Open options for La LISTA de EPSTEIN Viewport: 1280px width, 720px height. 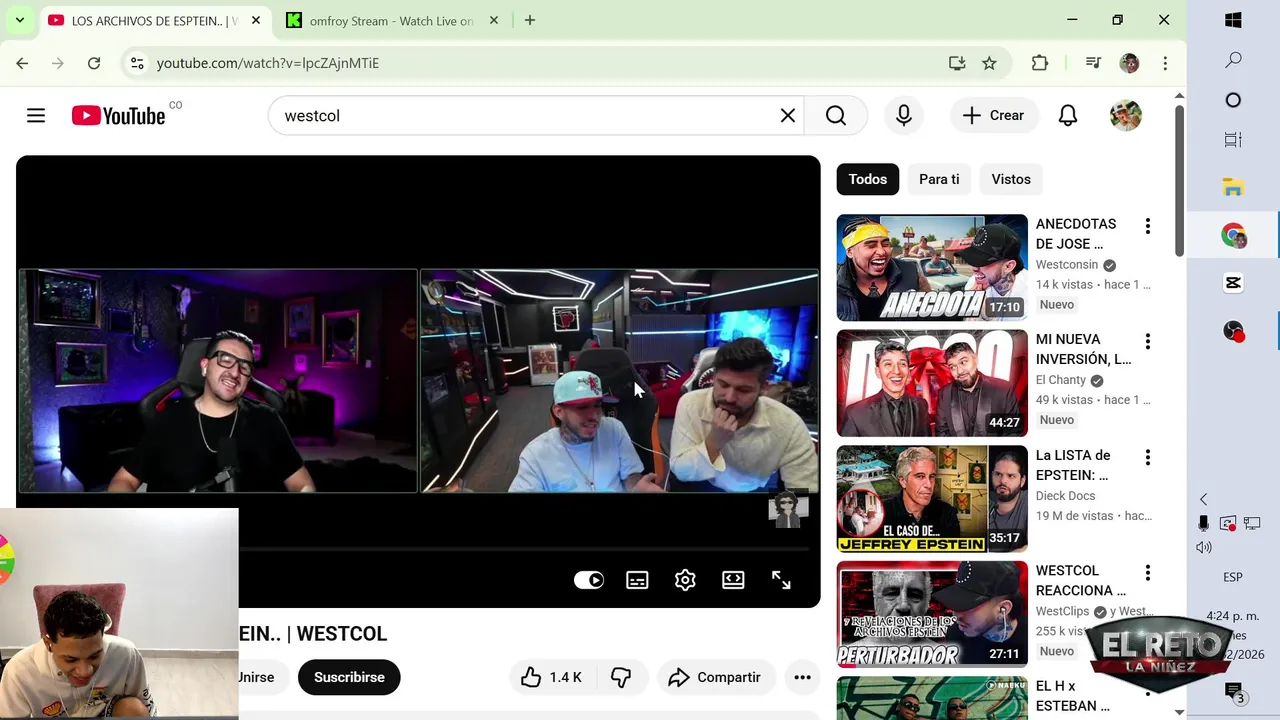pyautogui.click(x=1147, y=457)
